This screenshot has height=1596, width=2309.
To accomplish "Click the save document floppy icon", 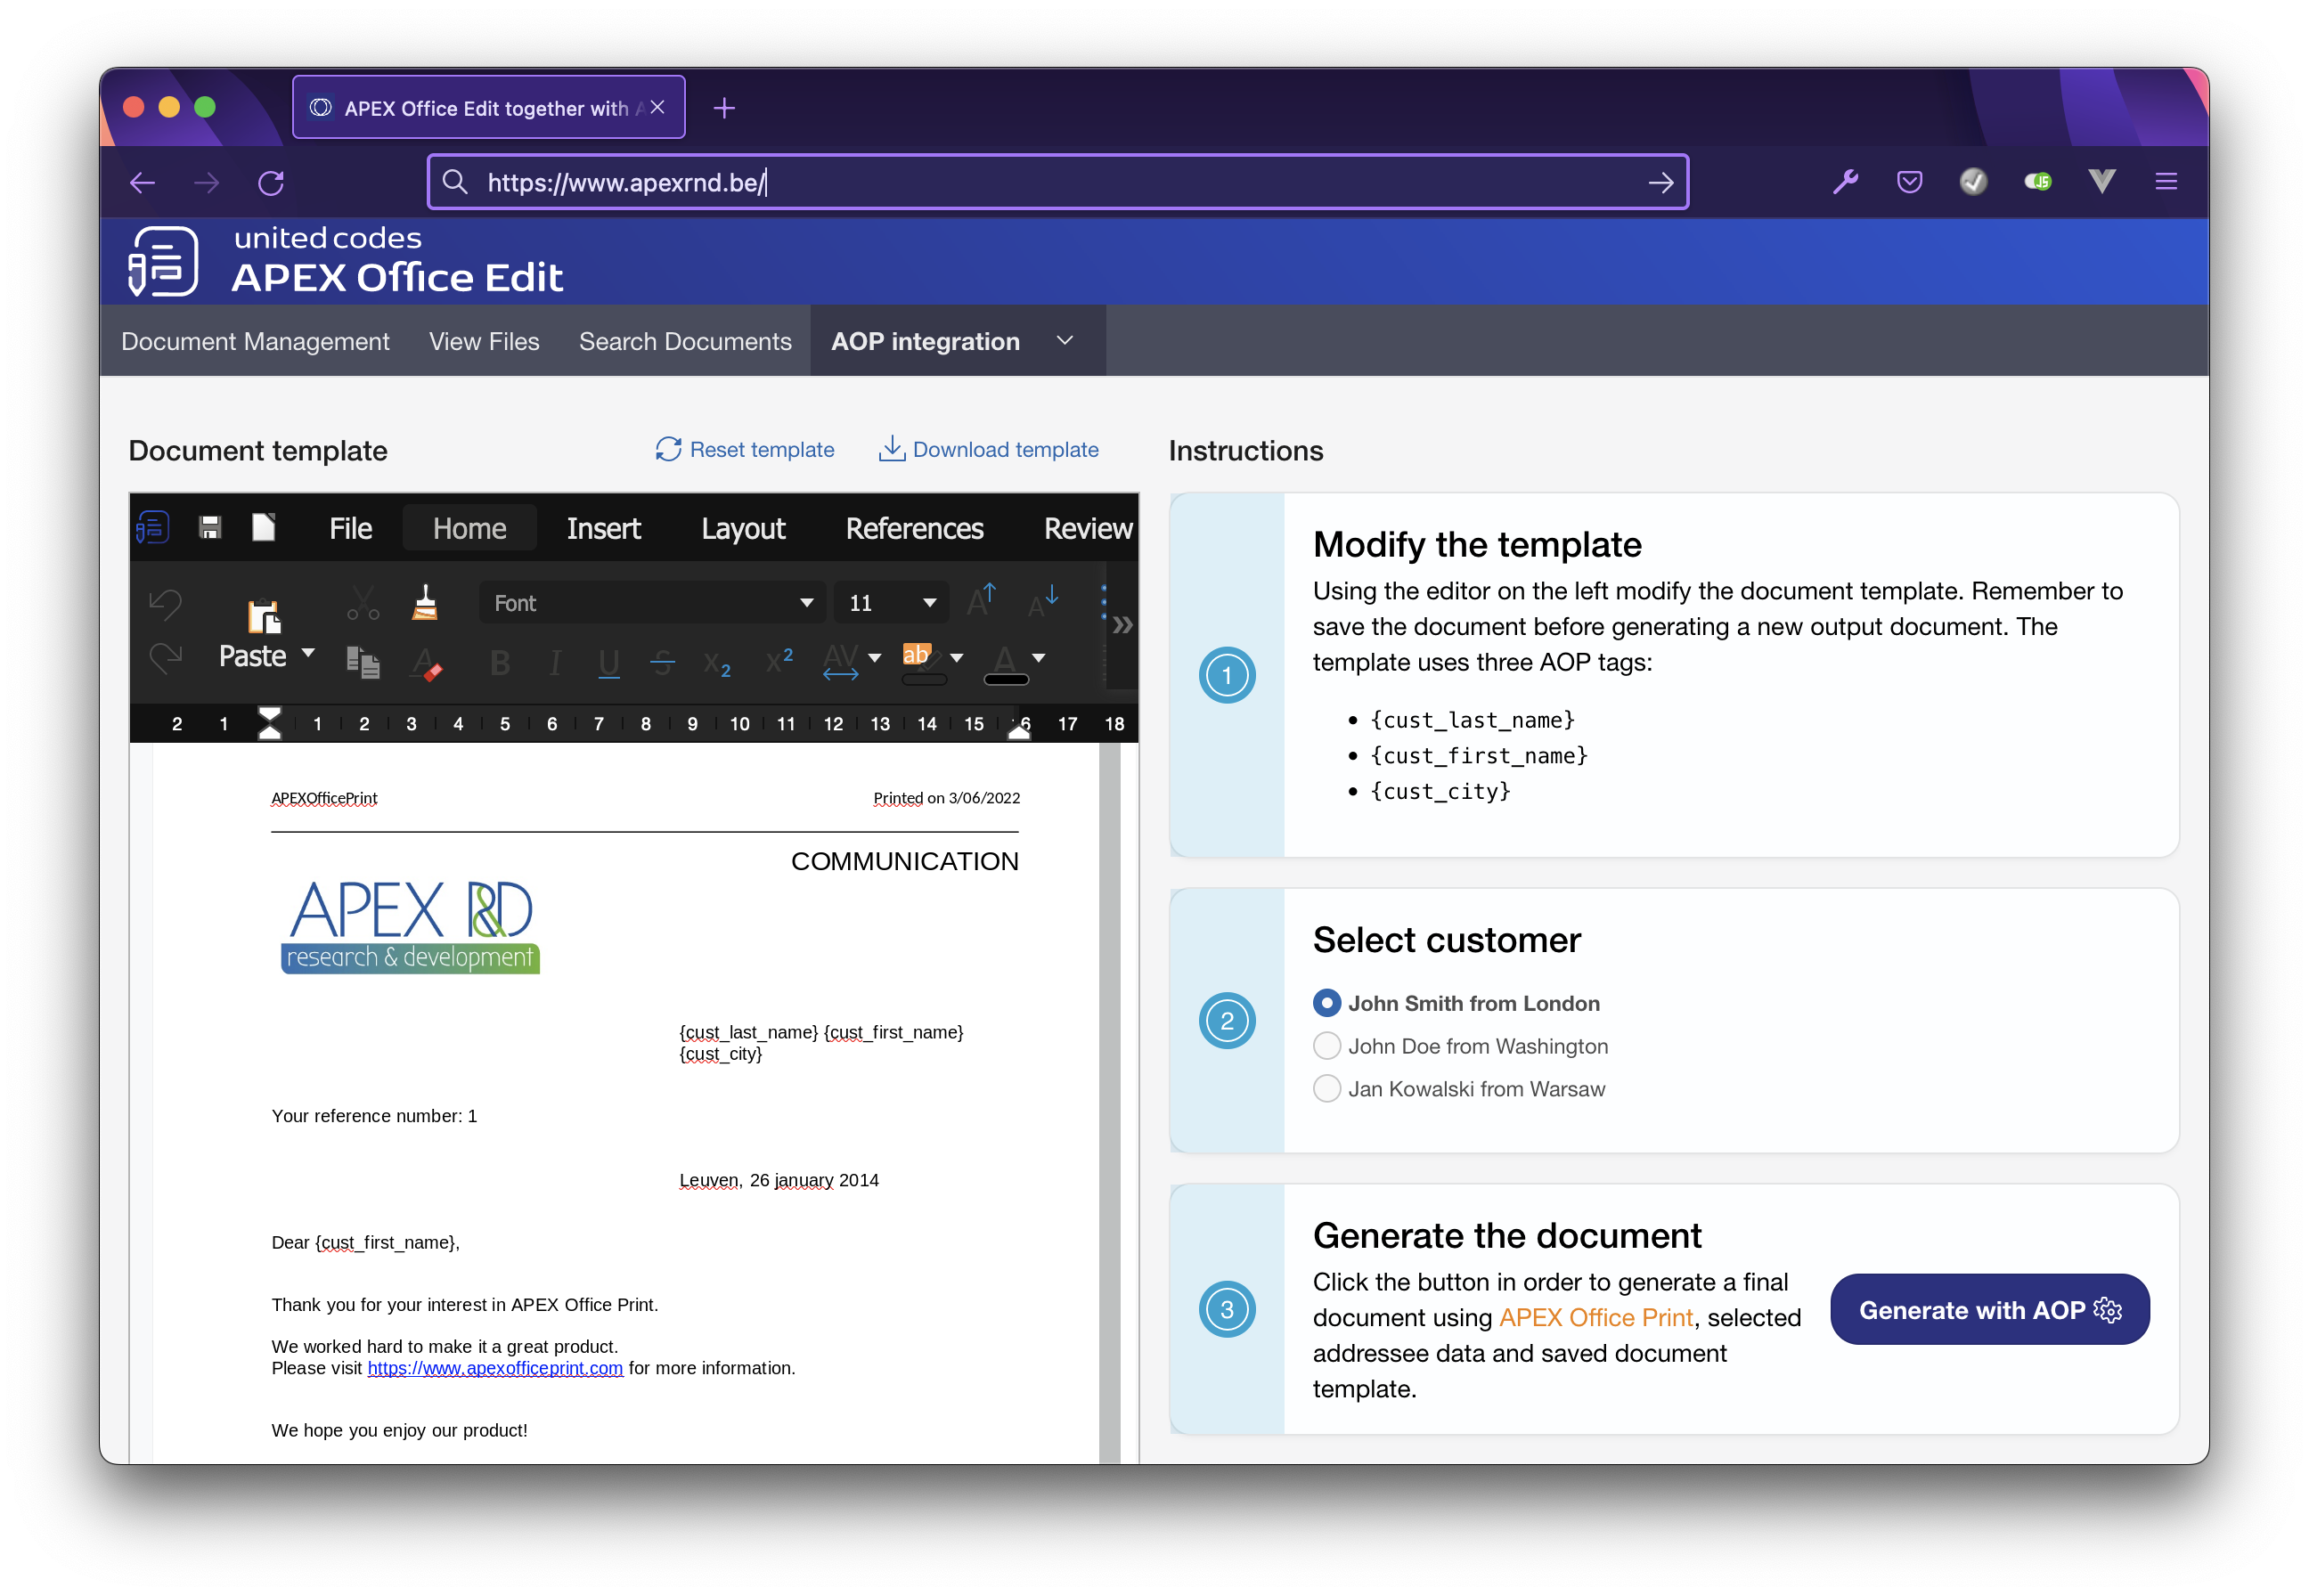I will pos(210,528).
